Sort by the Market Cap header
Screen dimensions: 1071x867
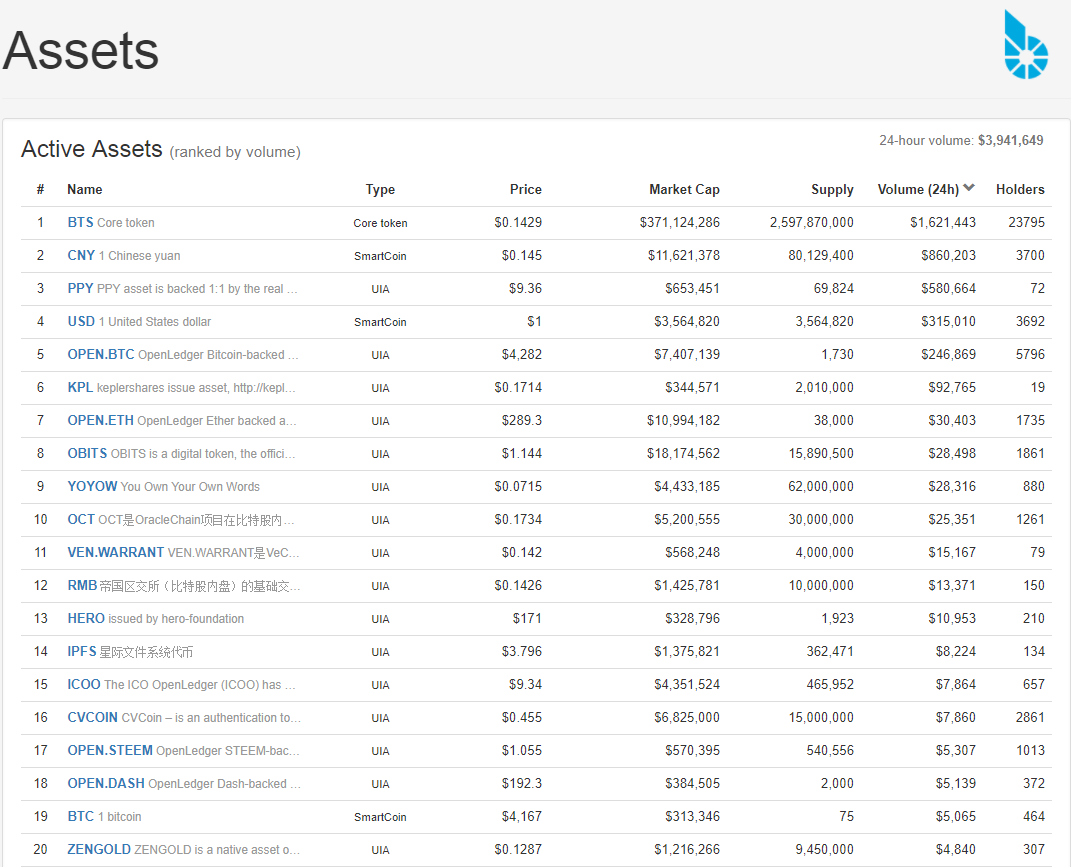pos(684,189)
